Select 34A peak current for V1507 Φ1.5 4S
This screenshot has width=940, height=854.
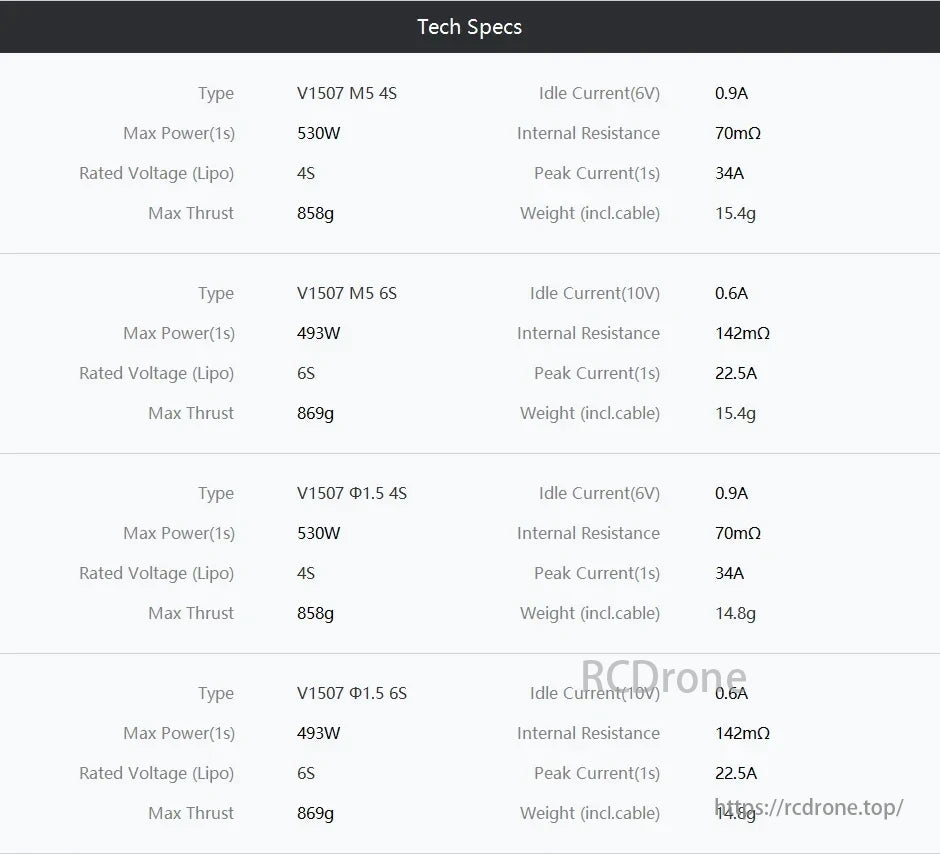pyautogui.click(x=729, y=573)
